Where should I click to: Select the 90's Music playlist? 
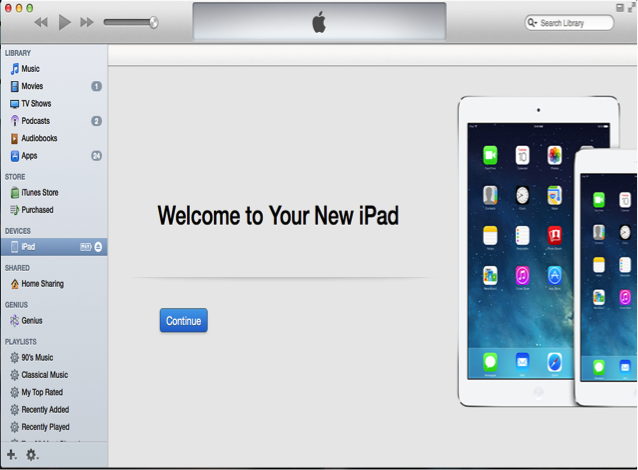(x=37, y=357)
